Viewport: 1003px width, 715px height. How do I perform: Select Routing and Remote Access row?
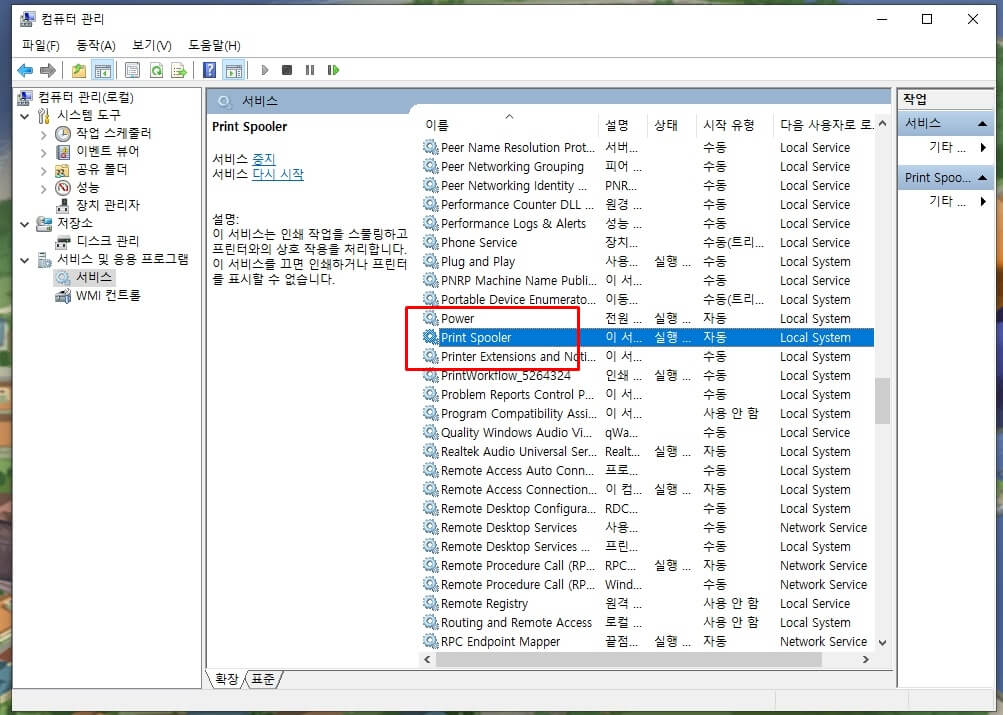point(647,622)
